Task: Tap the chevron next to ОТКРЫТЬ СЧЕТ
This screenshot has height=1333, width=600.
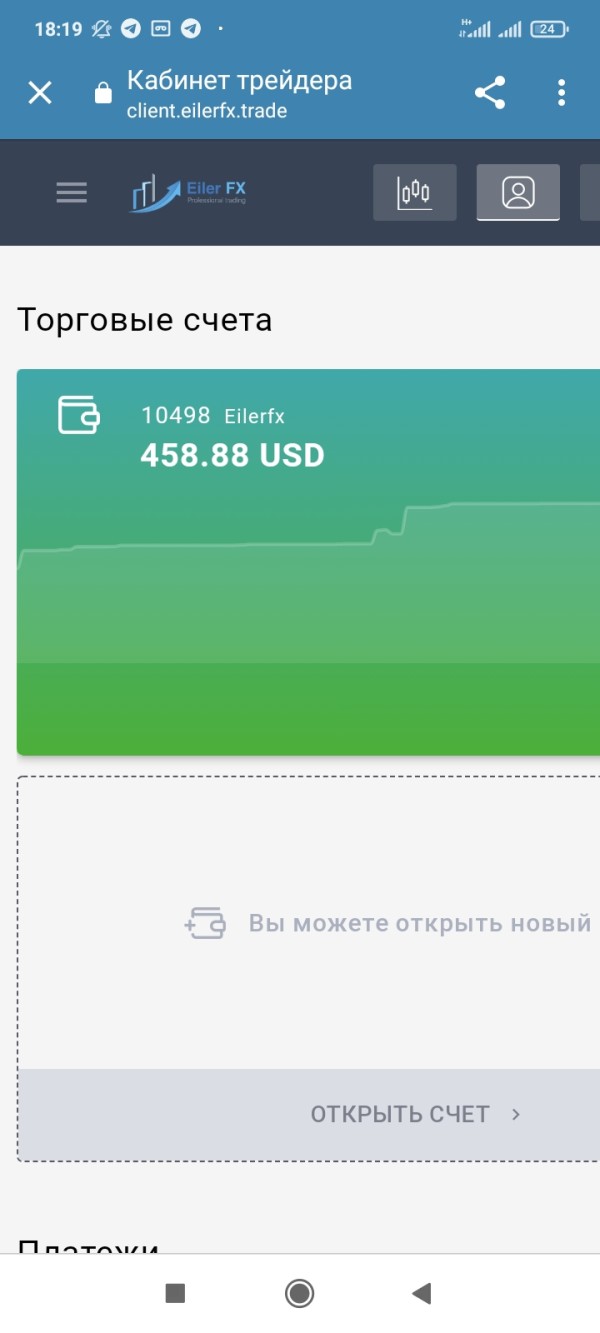Action: tap(516, 1114)
